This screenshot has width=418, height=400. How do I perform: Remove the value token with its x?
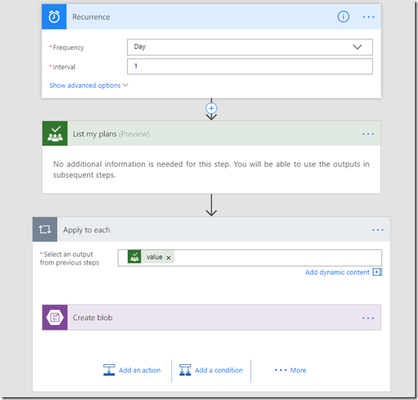pos(168,258)
